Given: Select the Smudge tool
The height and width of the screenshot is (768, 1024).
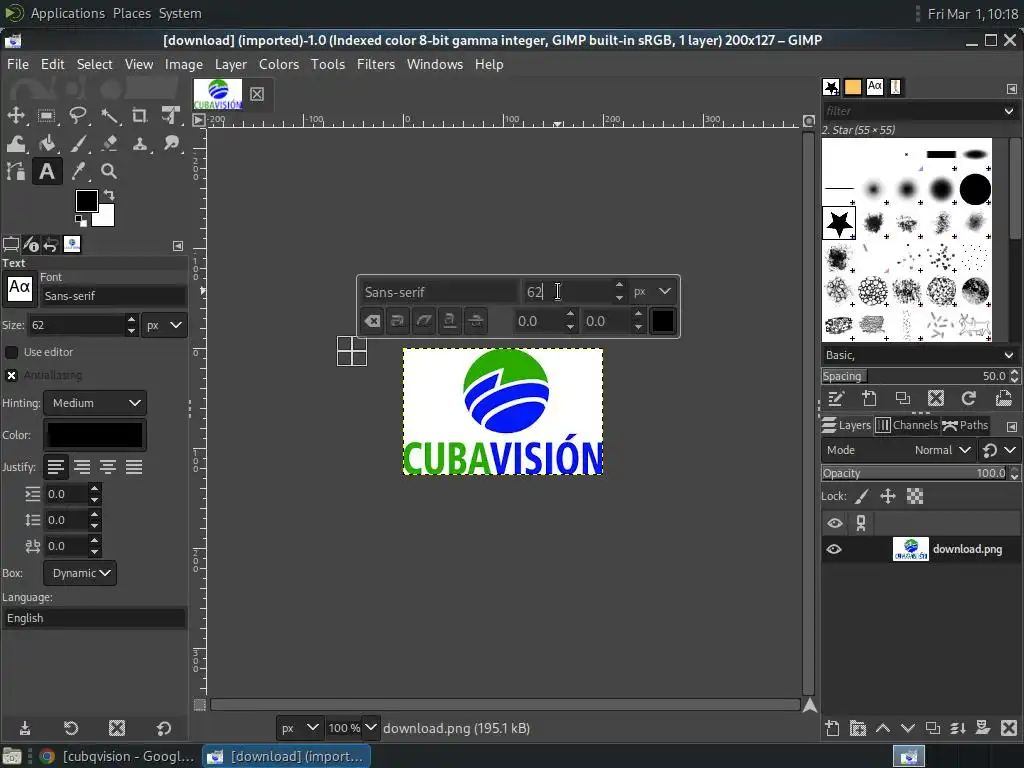Looking at the screenshot, I should (x=171, y=144).
